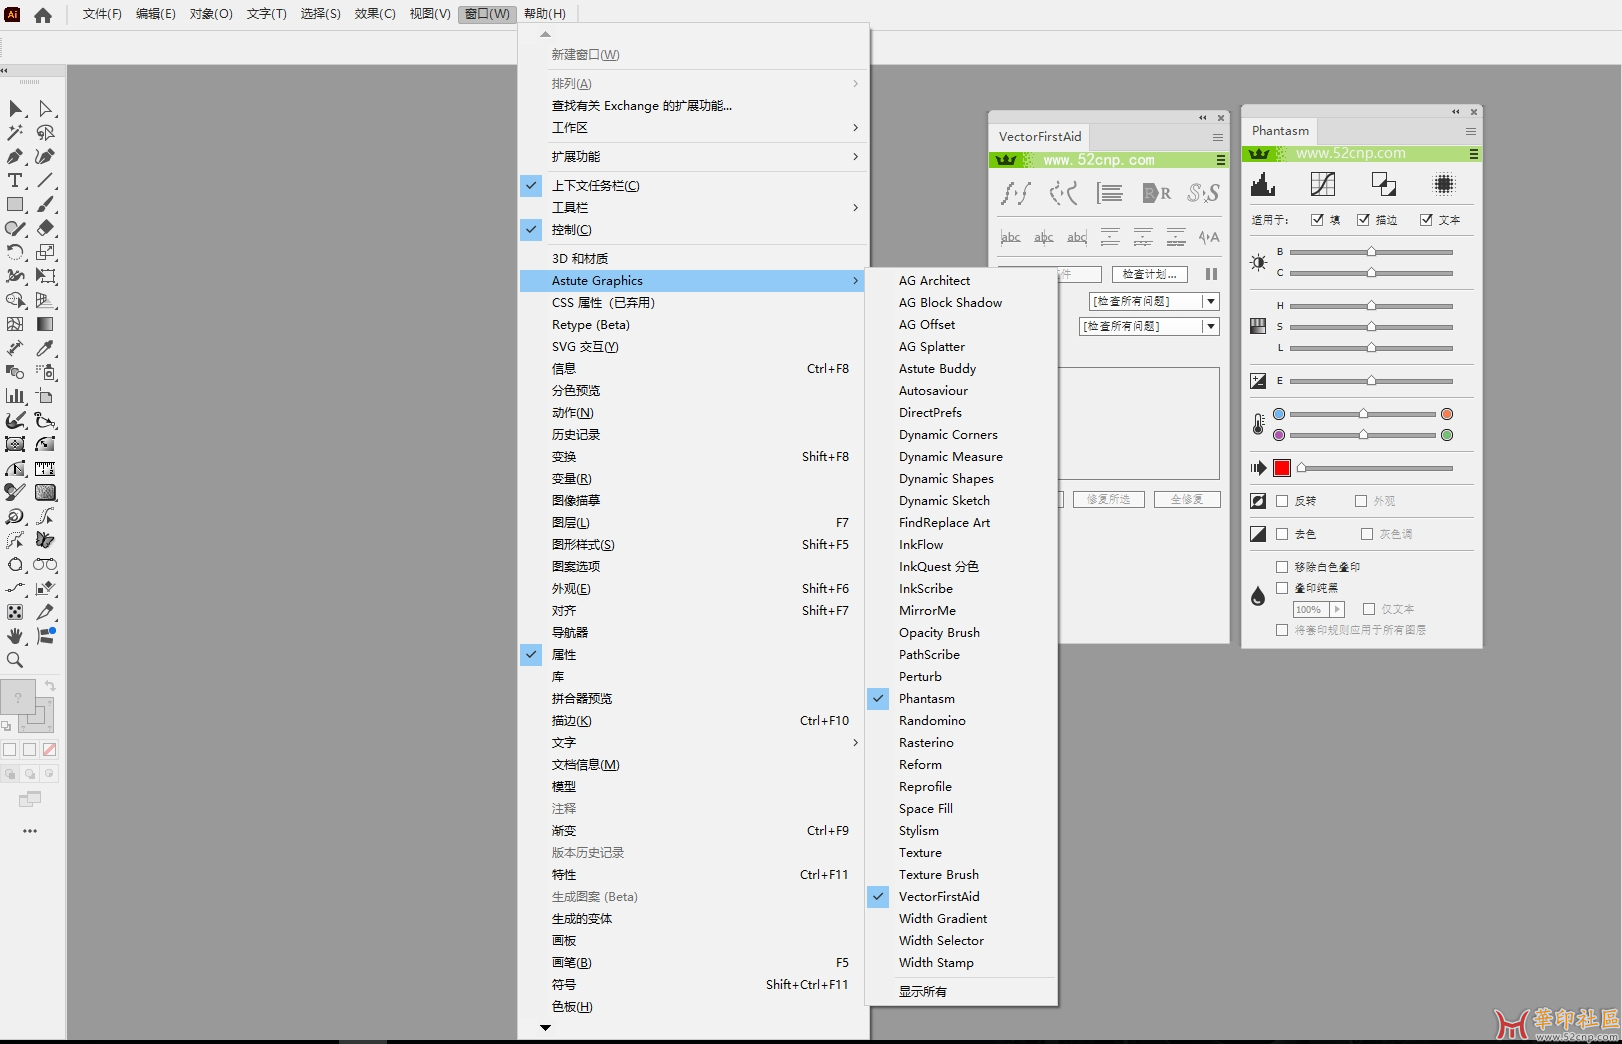This screenshot has width=1622, height=1044.
Task: Adjust the B brightness slider
Action: pos(1371,252)
